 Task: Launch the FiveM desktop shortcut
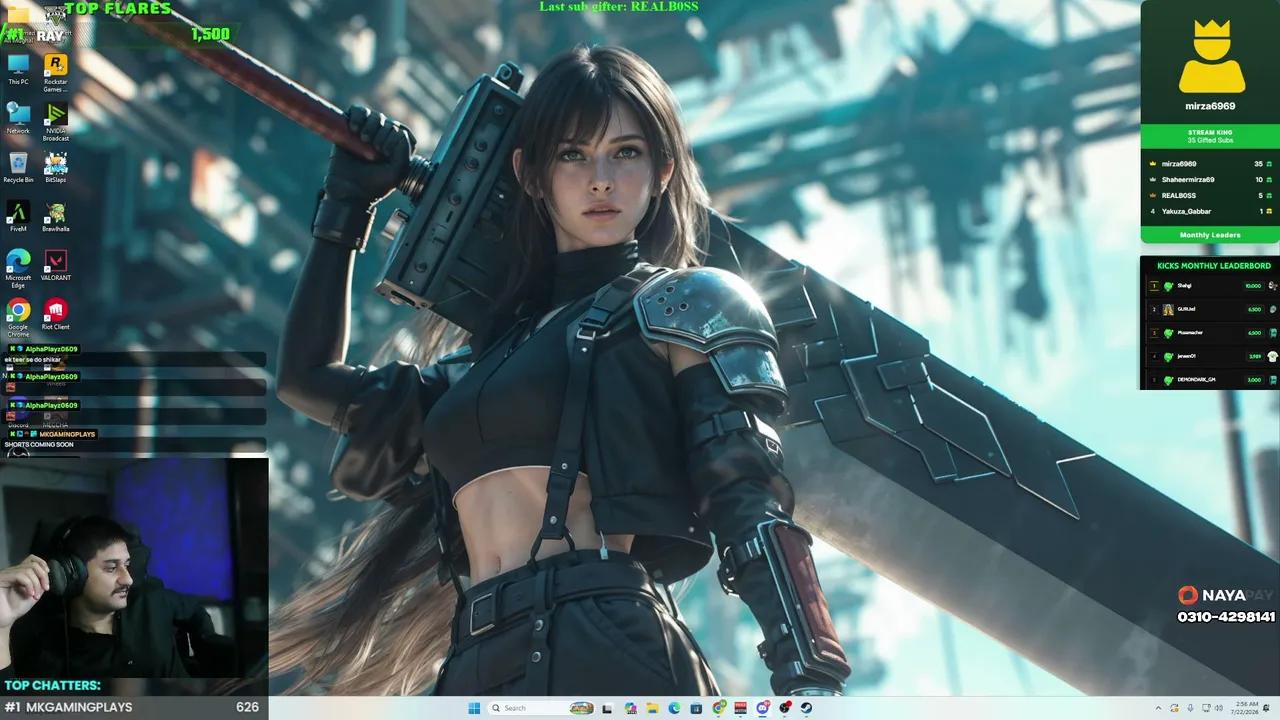pyautogui.click(x=18, y=216)
